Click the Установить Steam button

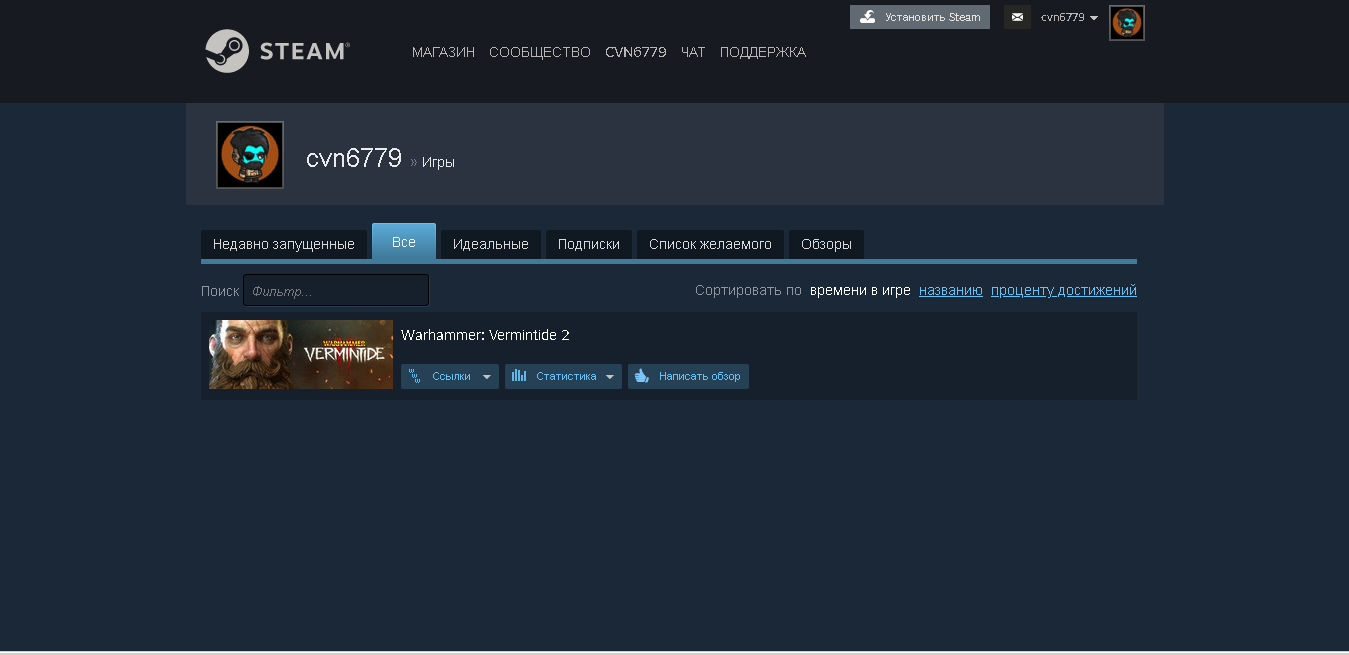[920, 17]
